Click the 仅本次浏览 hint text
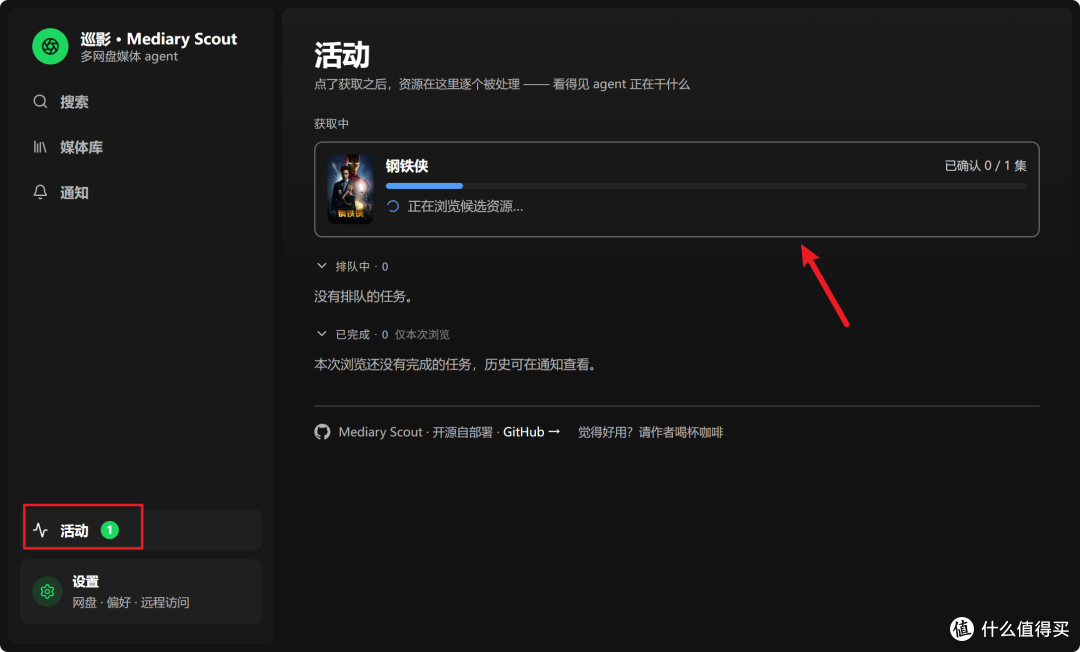1080x652 pixels. [x=422, y=335]
